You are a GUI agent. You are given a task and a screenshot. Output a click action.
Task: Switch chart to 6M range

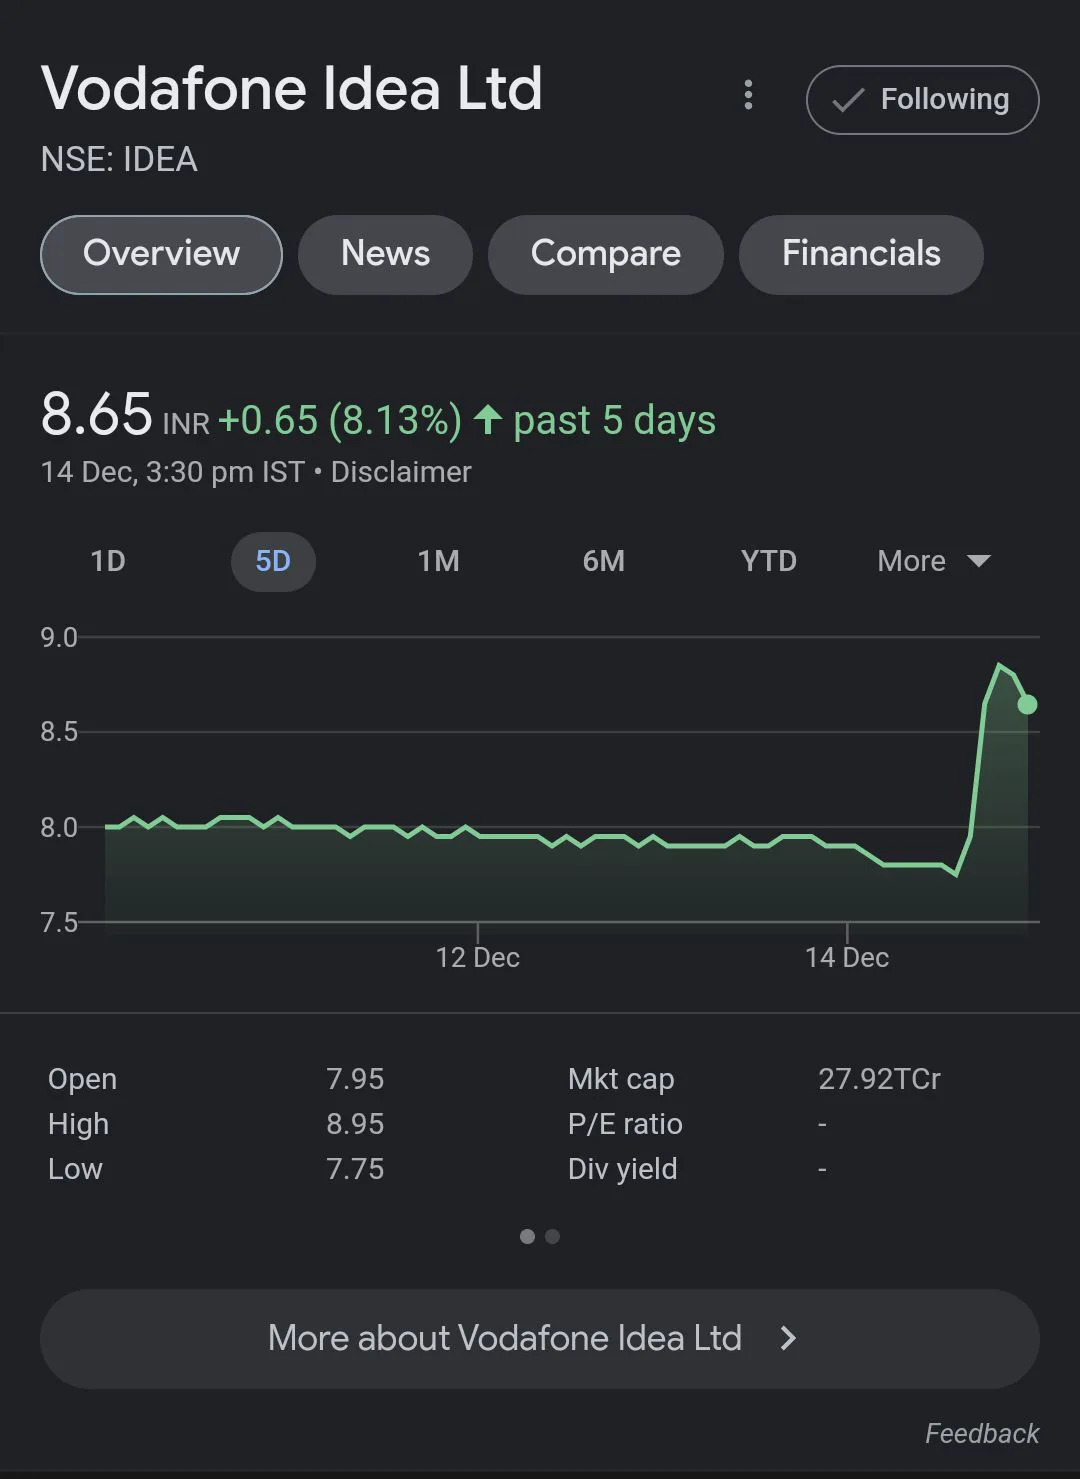[x=604, y=561]
